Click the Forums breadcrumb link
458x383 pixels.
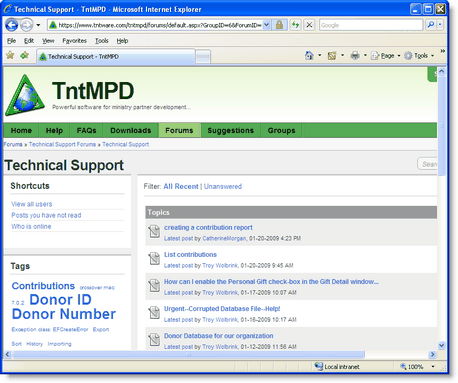[13, 144]
